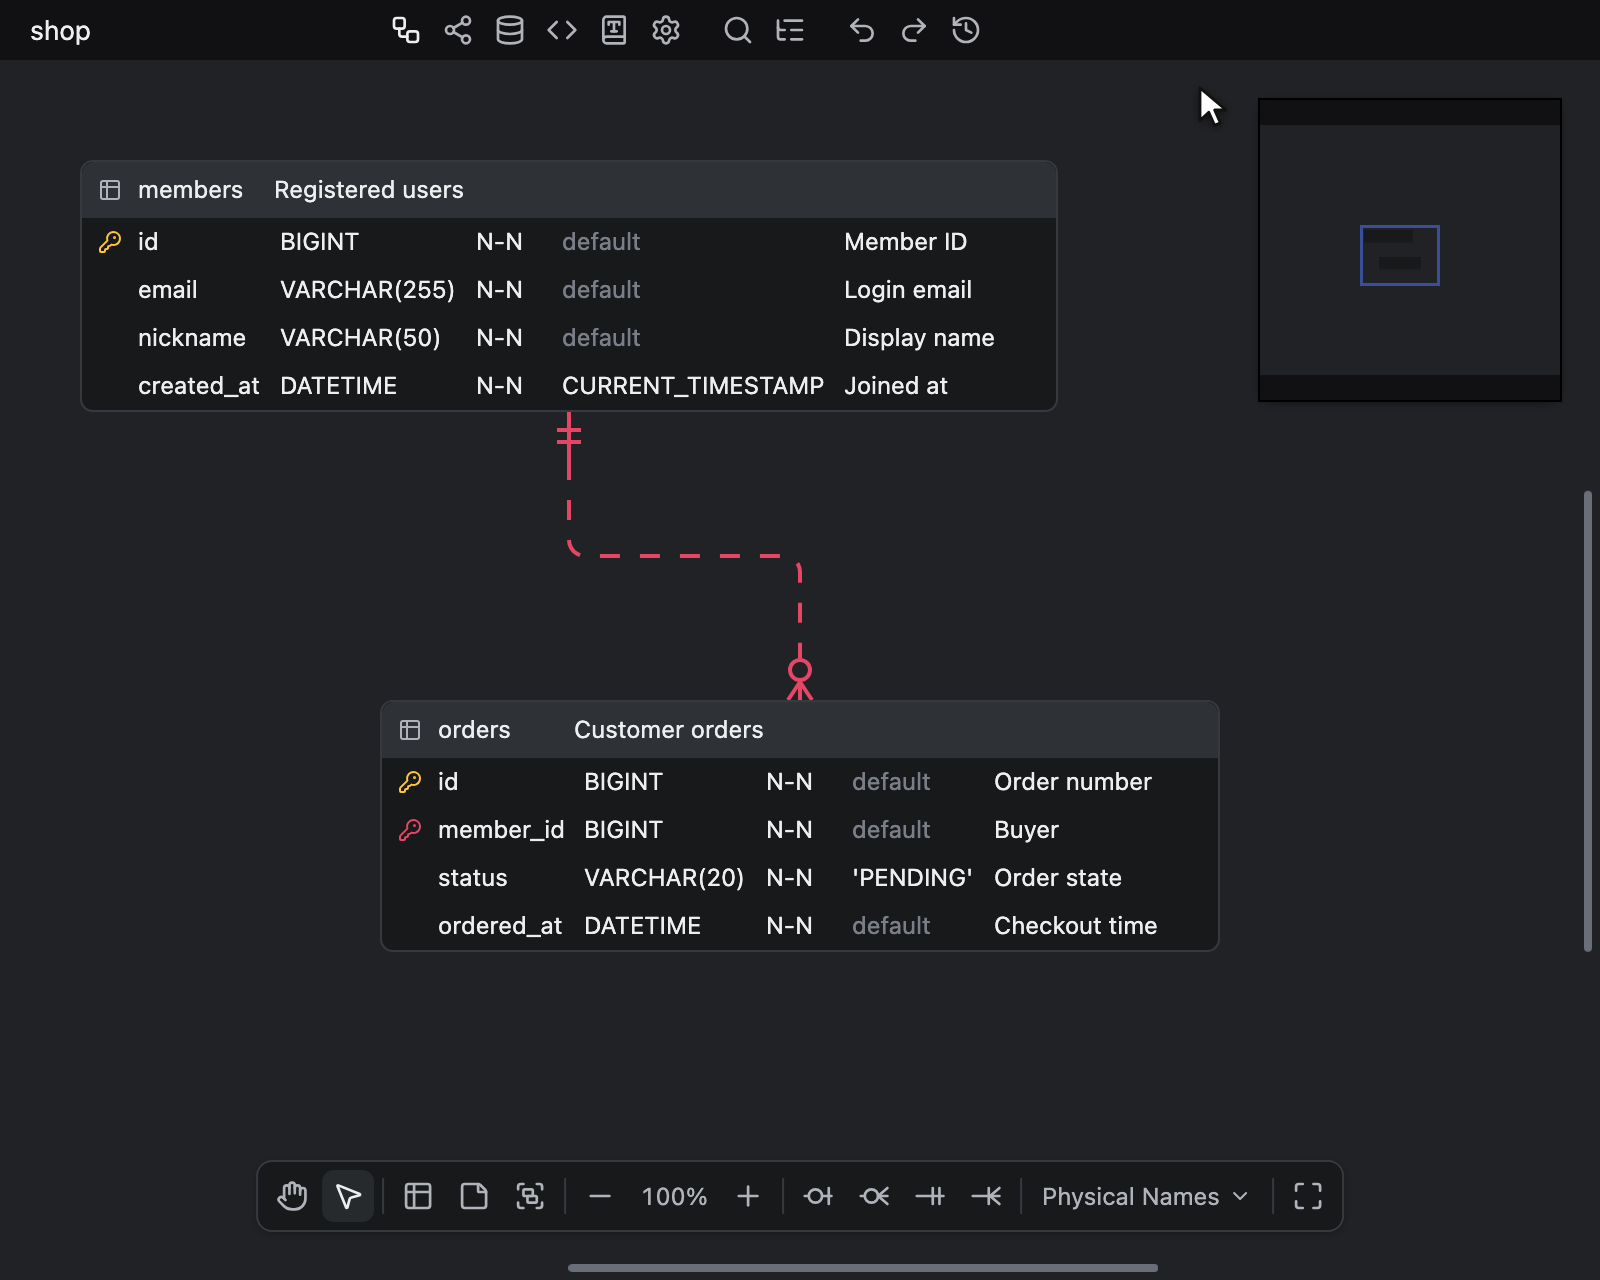Viewport: 1600px width, 1280px height.
Task: Click the search magnifier icon
Action: click(x=738, y=30)
